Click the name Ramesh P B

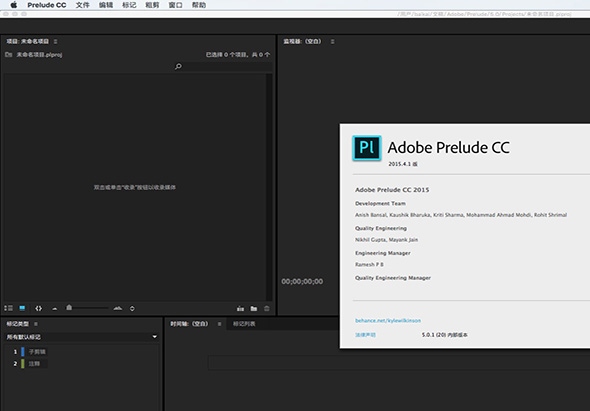click(x=369, y=265)
